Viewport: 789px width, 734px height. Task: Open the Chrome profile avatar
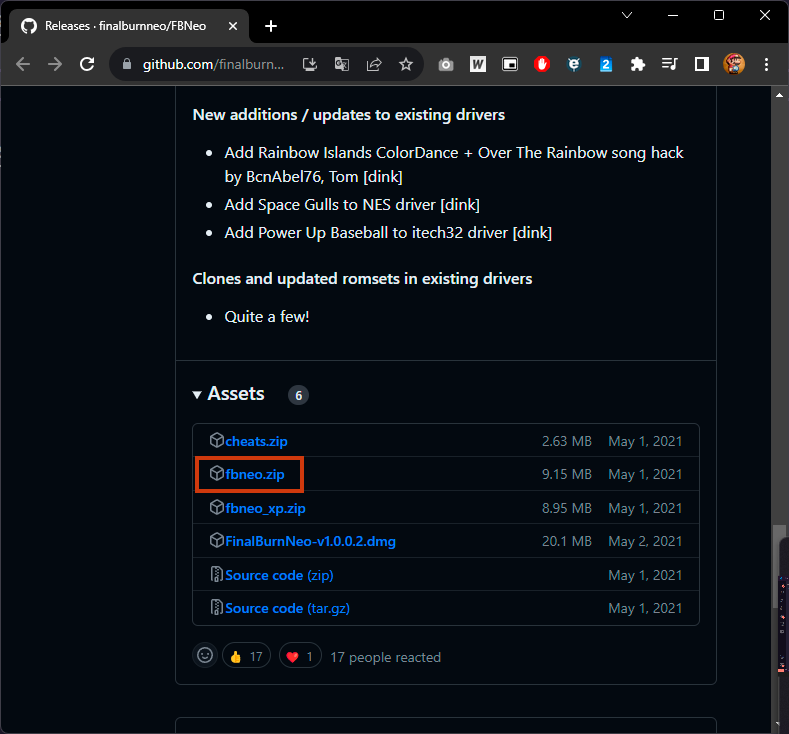click(x=734, y=64)
